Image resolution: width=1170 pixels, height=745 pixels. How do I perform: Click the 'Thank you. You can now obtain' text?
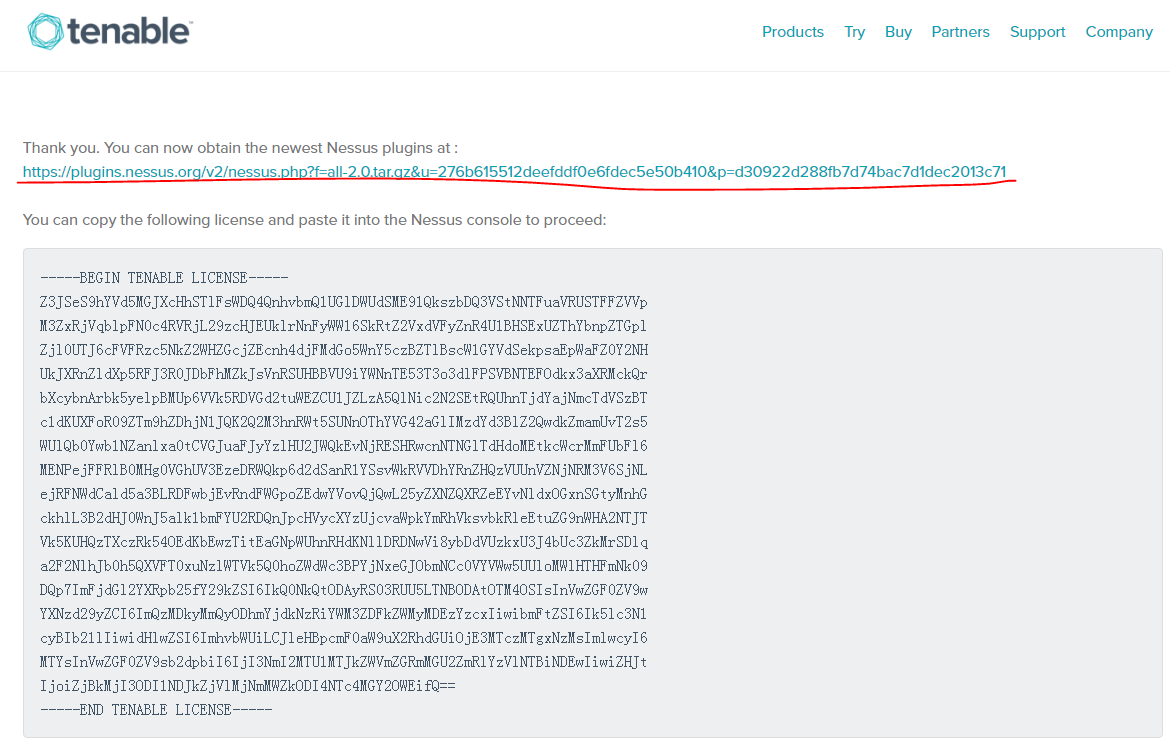(240, 148)
